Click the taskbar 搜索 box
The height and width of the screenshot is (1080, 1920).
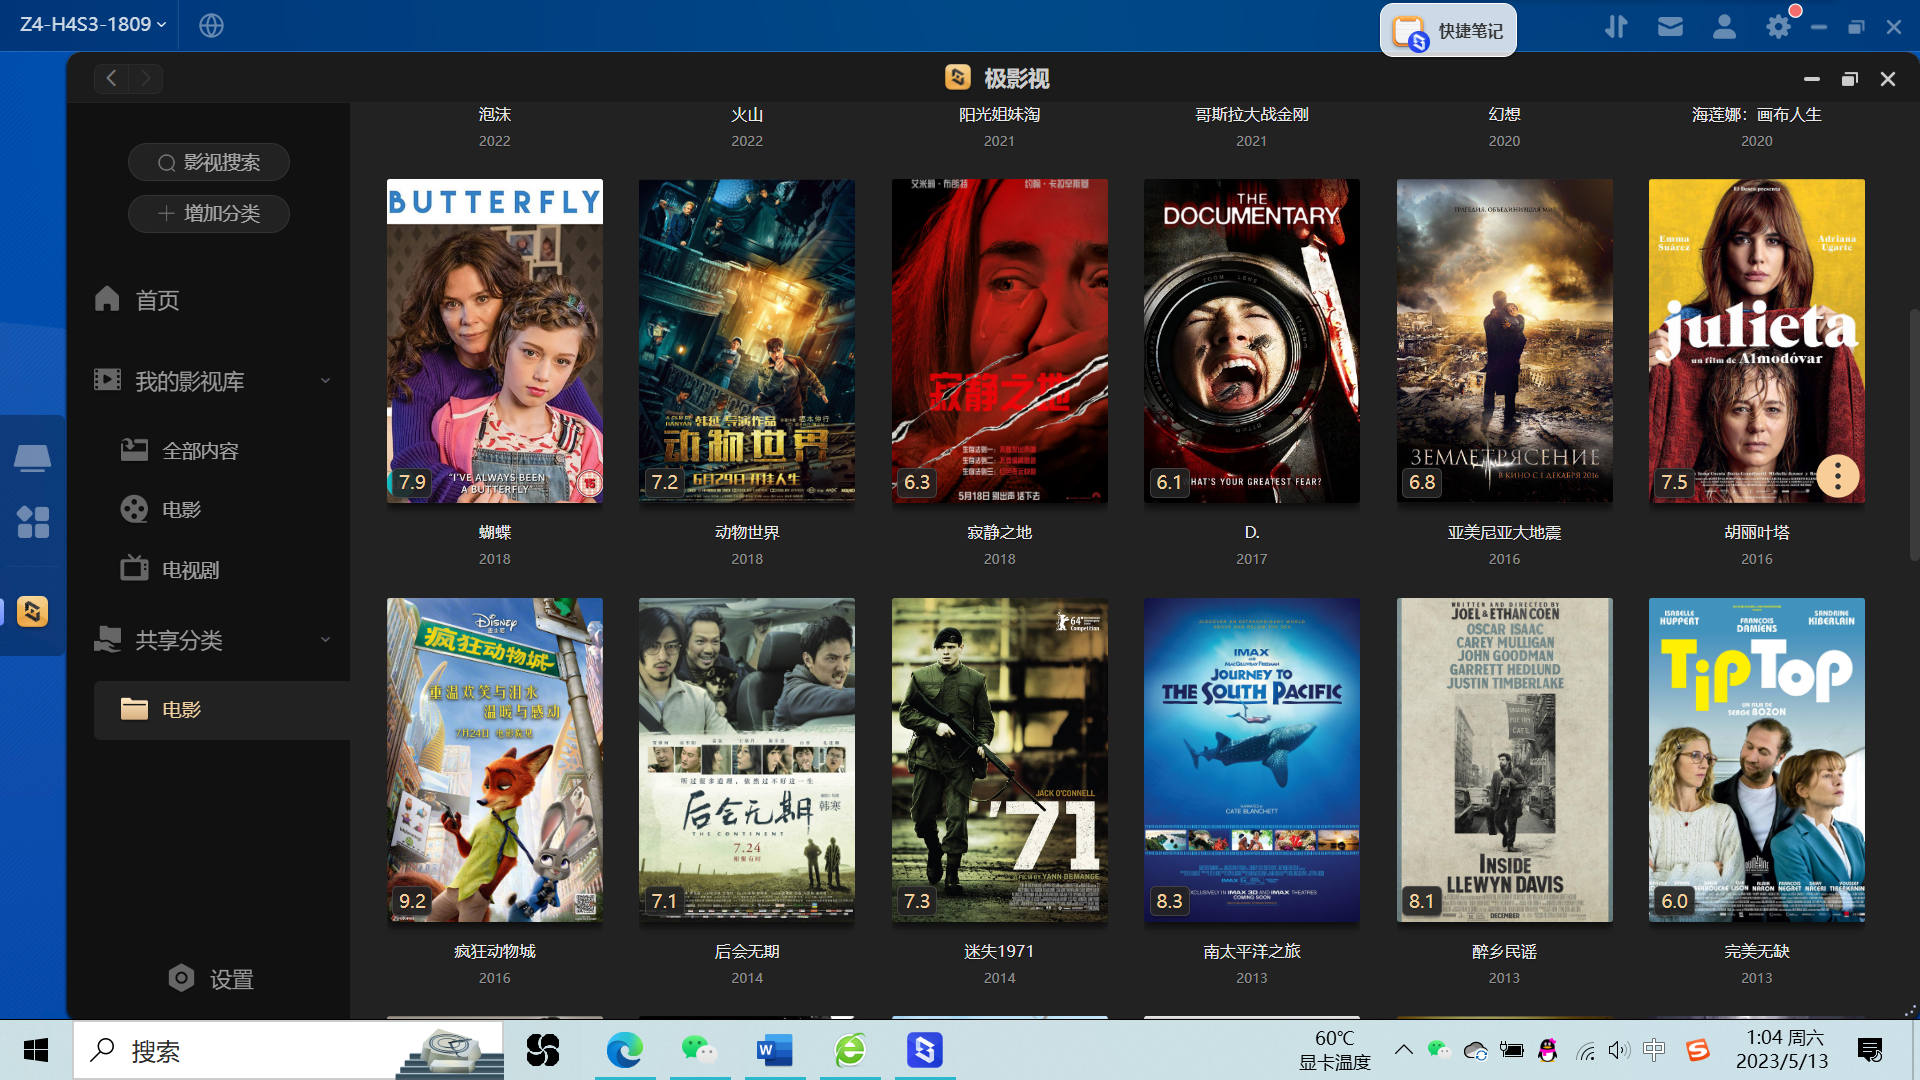(288, 1050)
